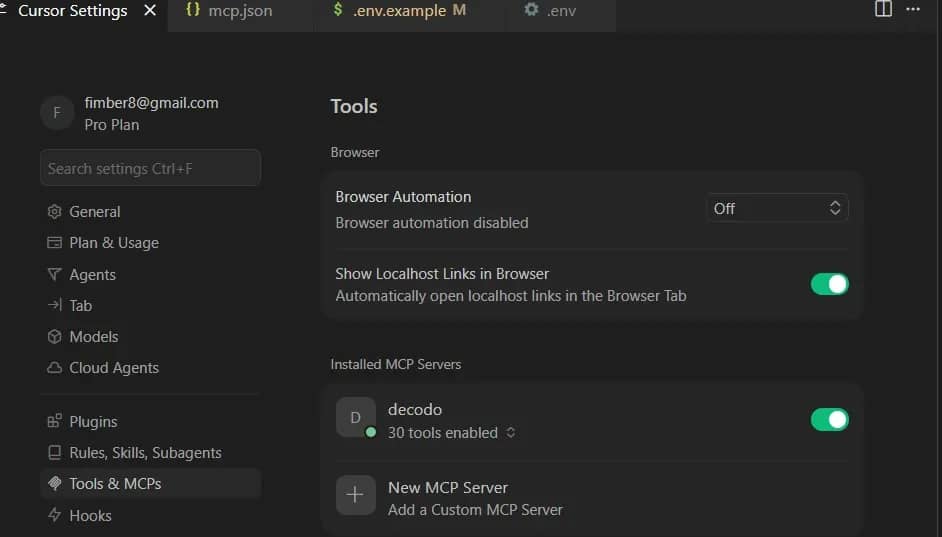Open the .env tab
Screen dimensions: 942x537
click(x=561, y=11)
